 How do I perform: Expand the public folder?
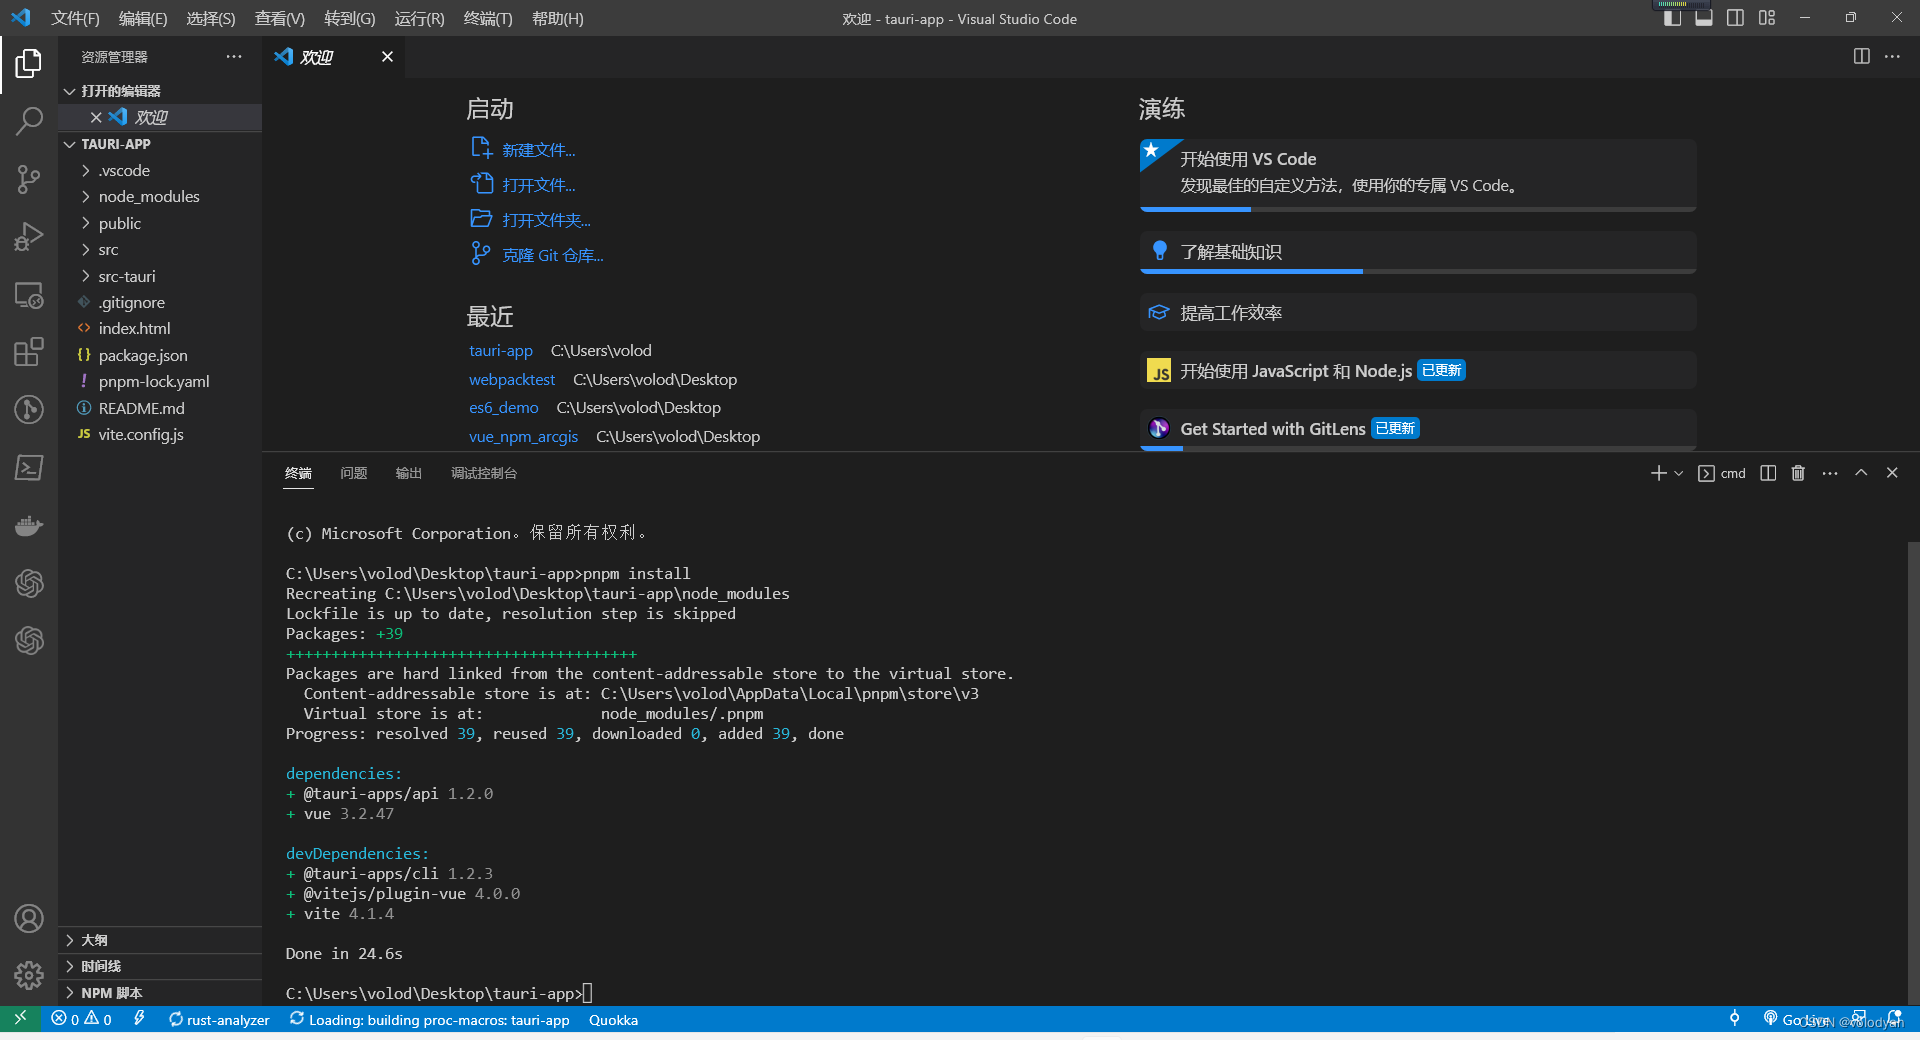[160, 224]
